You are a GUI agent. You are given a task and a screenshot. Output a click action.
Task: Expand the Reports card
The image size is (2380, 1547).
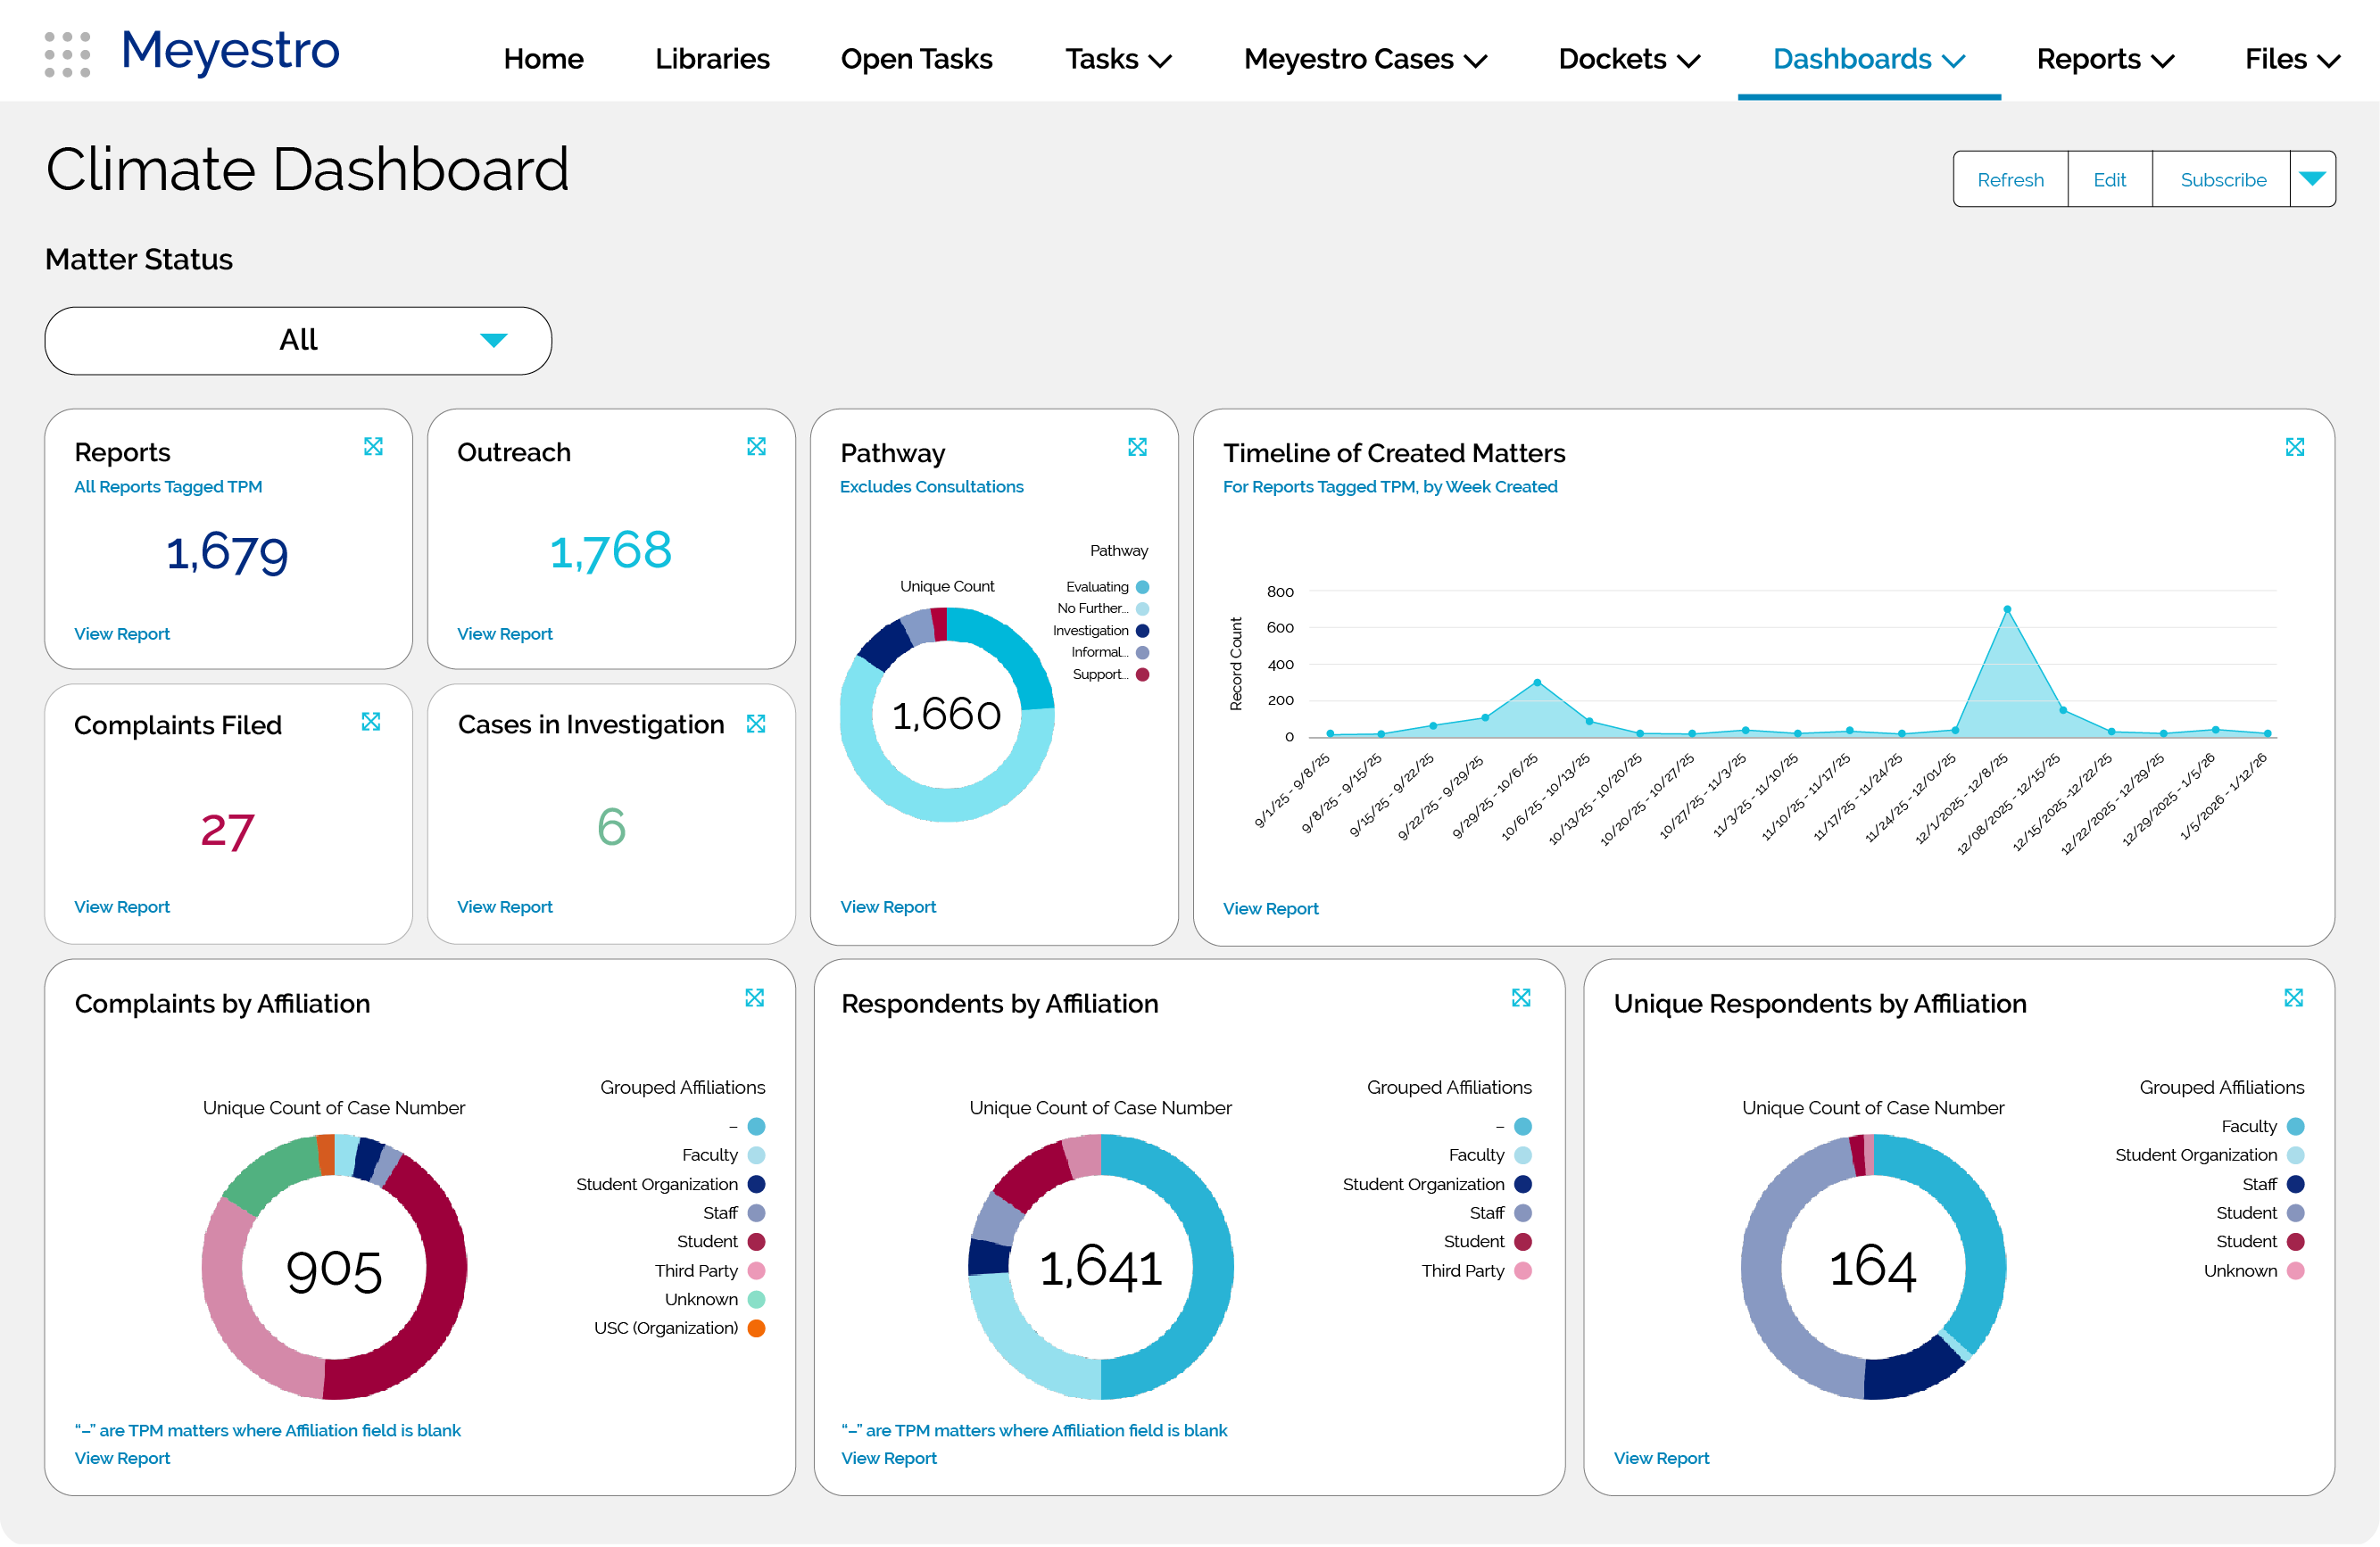click(x=373, y=446)
